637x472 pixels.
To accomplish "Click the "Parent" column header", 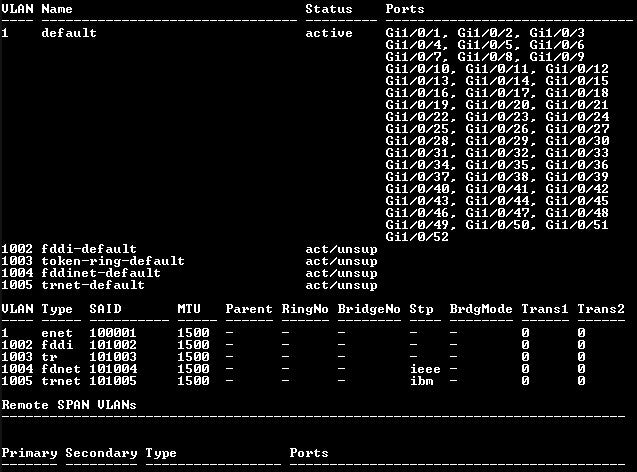I will (249, 309).
